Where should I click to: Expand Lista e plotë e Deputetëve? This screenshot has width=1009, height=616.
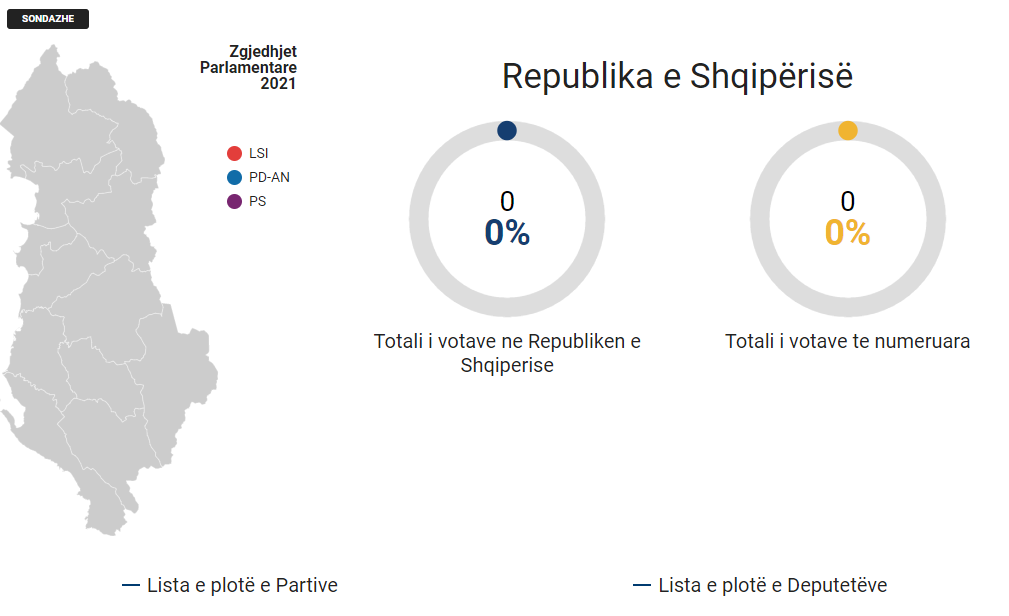[x=772, y=585]
